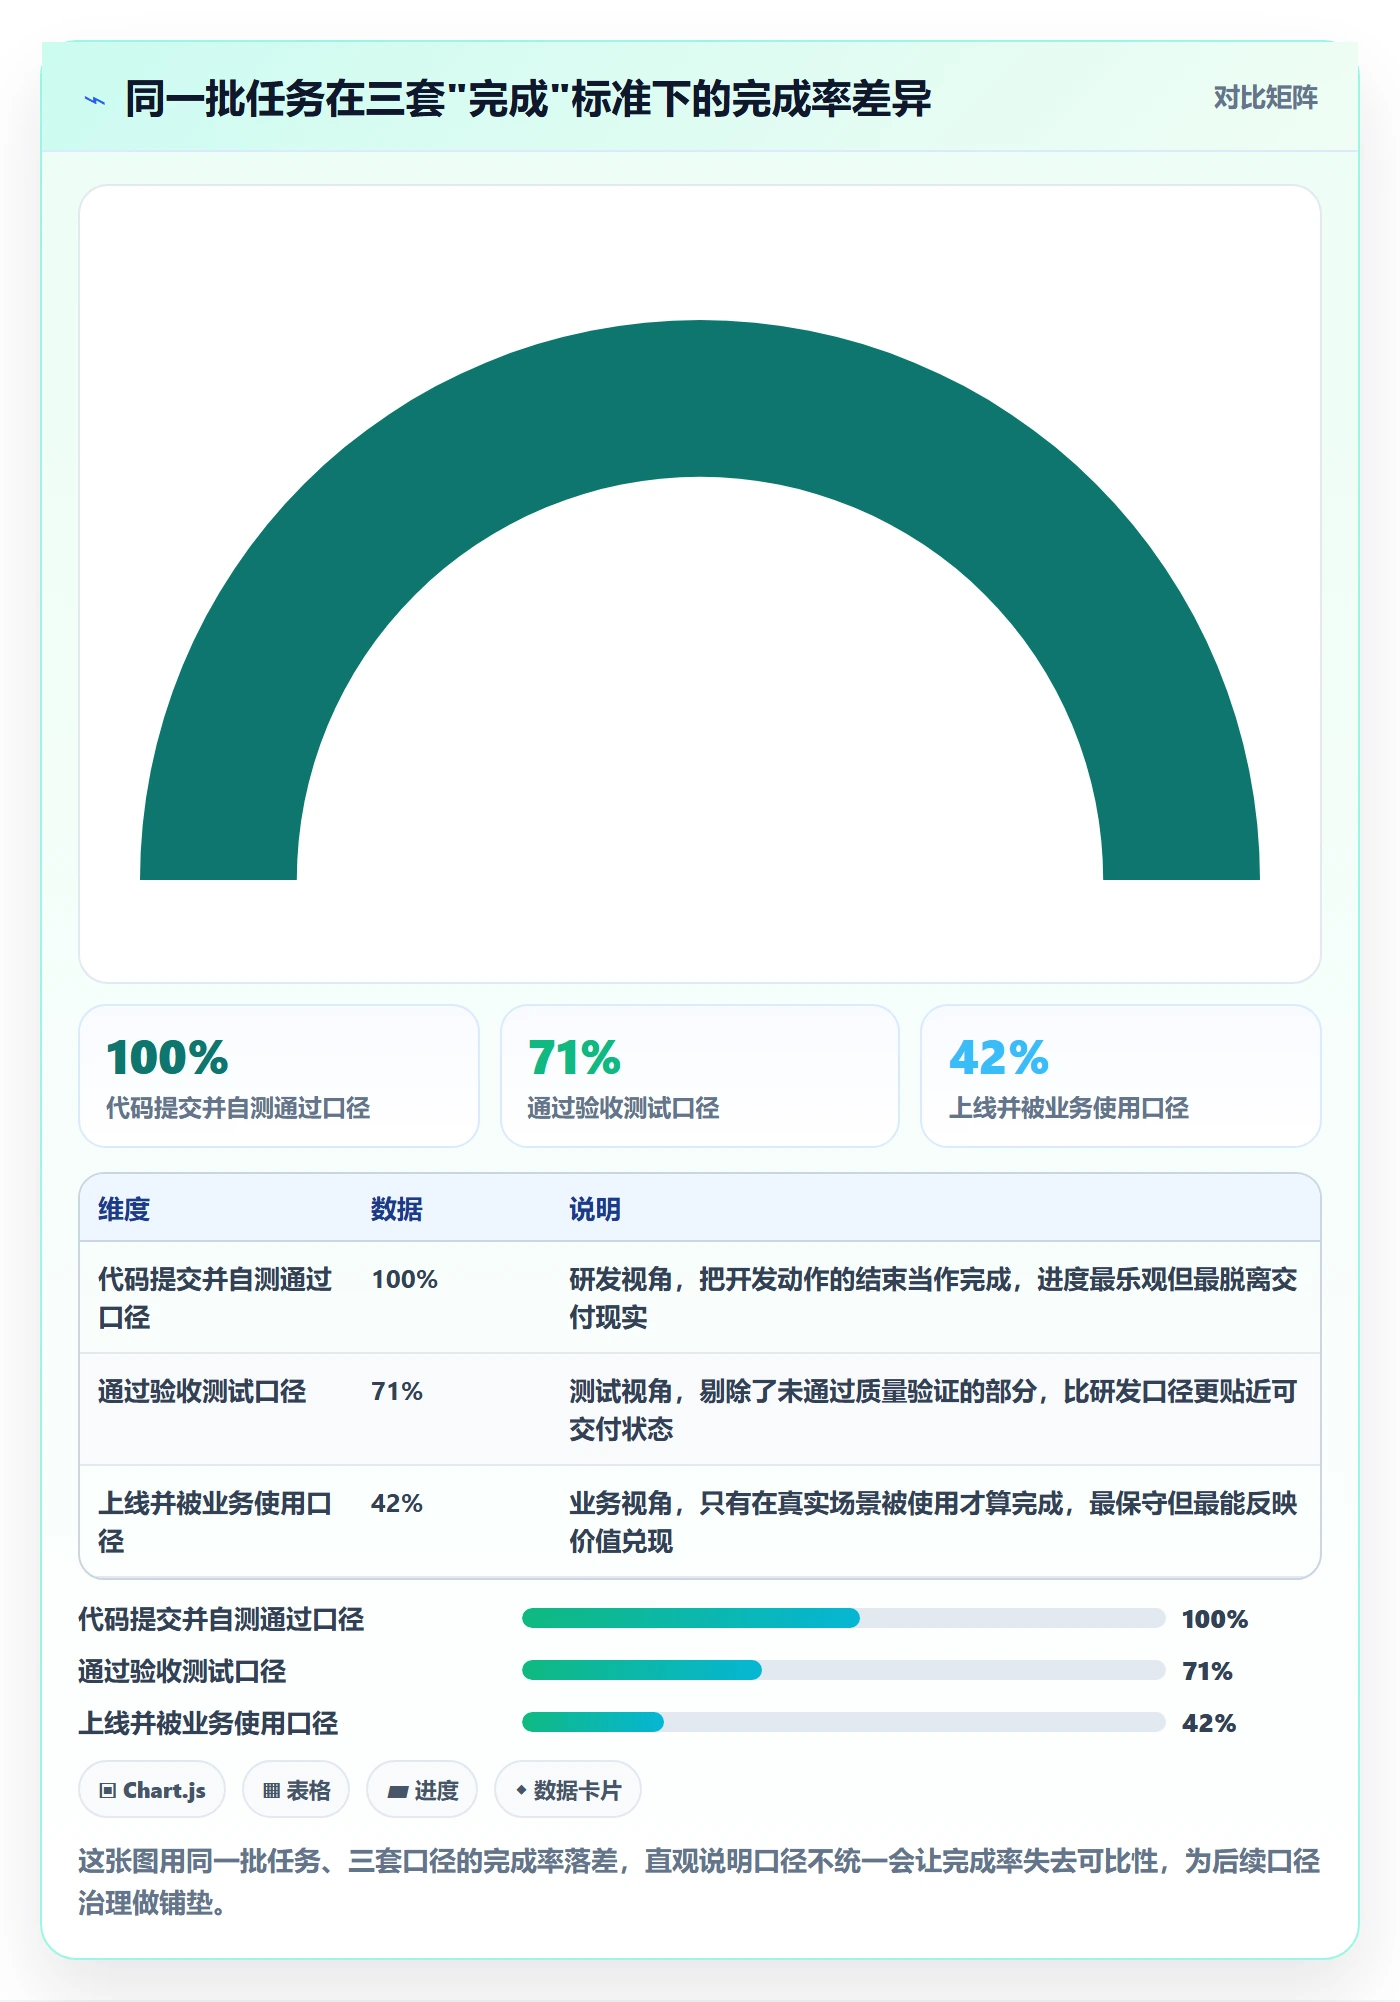Click the diamond icon in the 数据卡片 chip
Image resolution: width=1400 pixels, height=2002 pixels.
[521, 1790]
